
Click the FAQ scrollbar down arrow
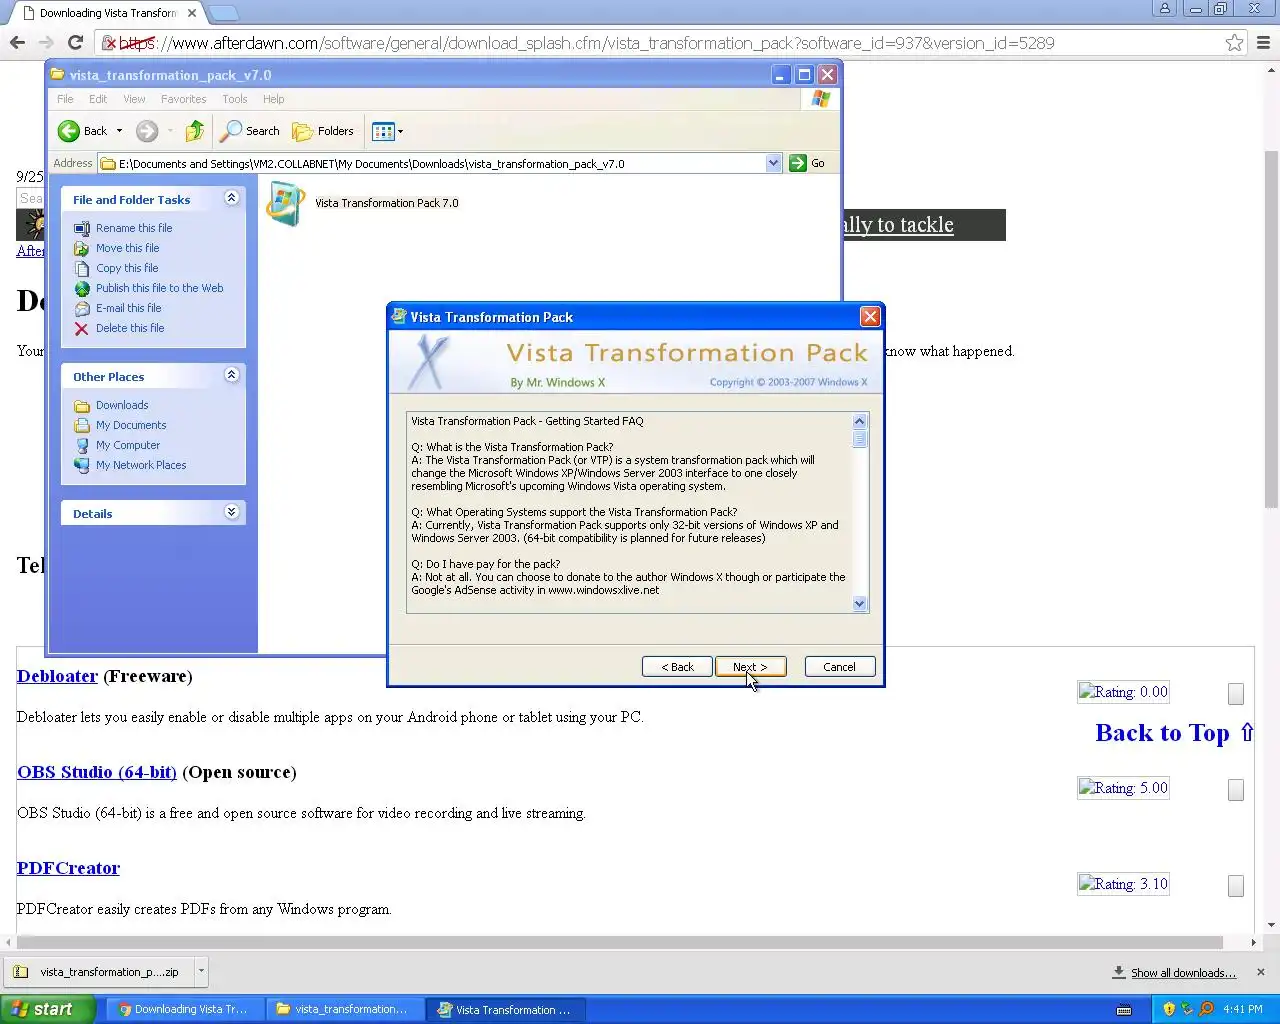(x=859, y=603)
